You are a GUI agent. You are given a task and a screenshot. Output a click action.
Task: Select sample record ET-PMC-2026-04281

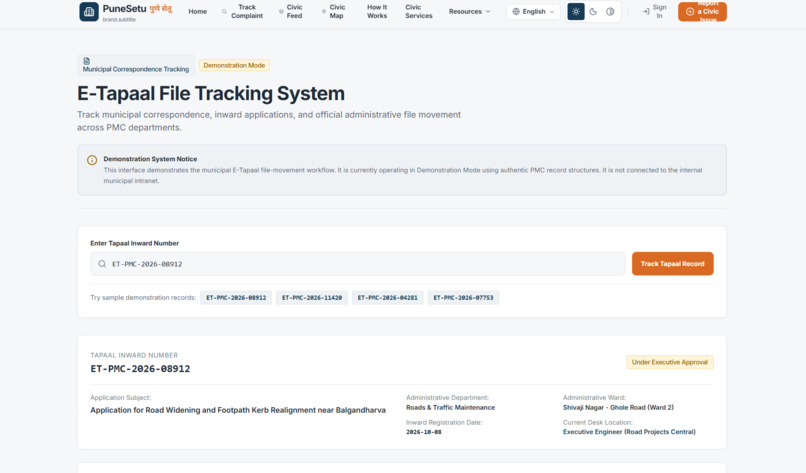[x=388, y=298]
